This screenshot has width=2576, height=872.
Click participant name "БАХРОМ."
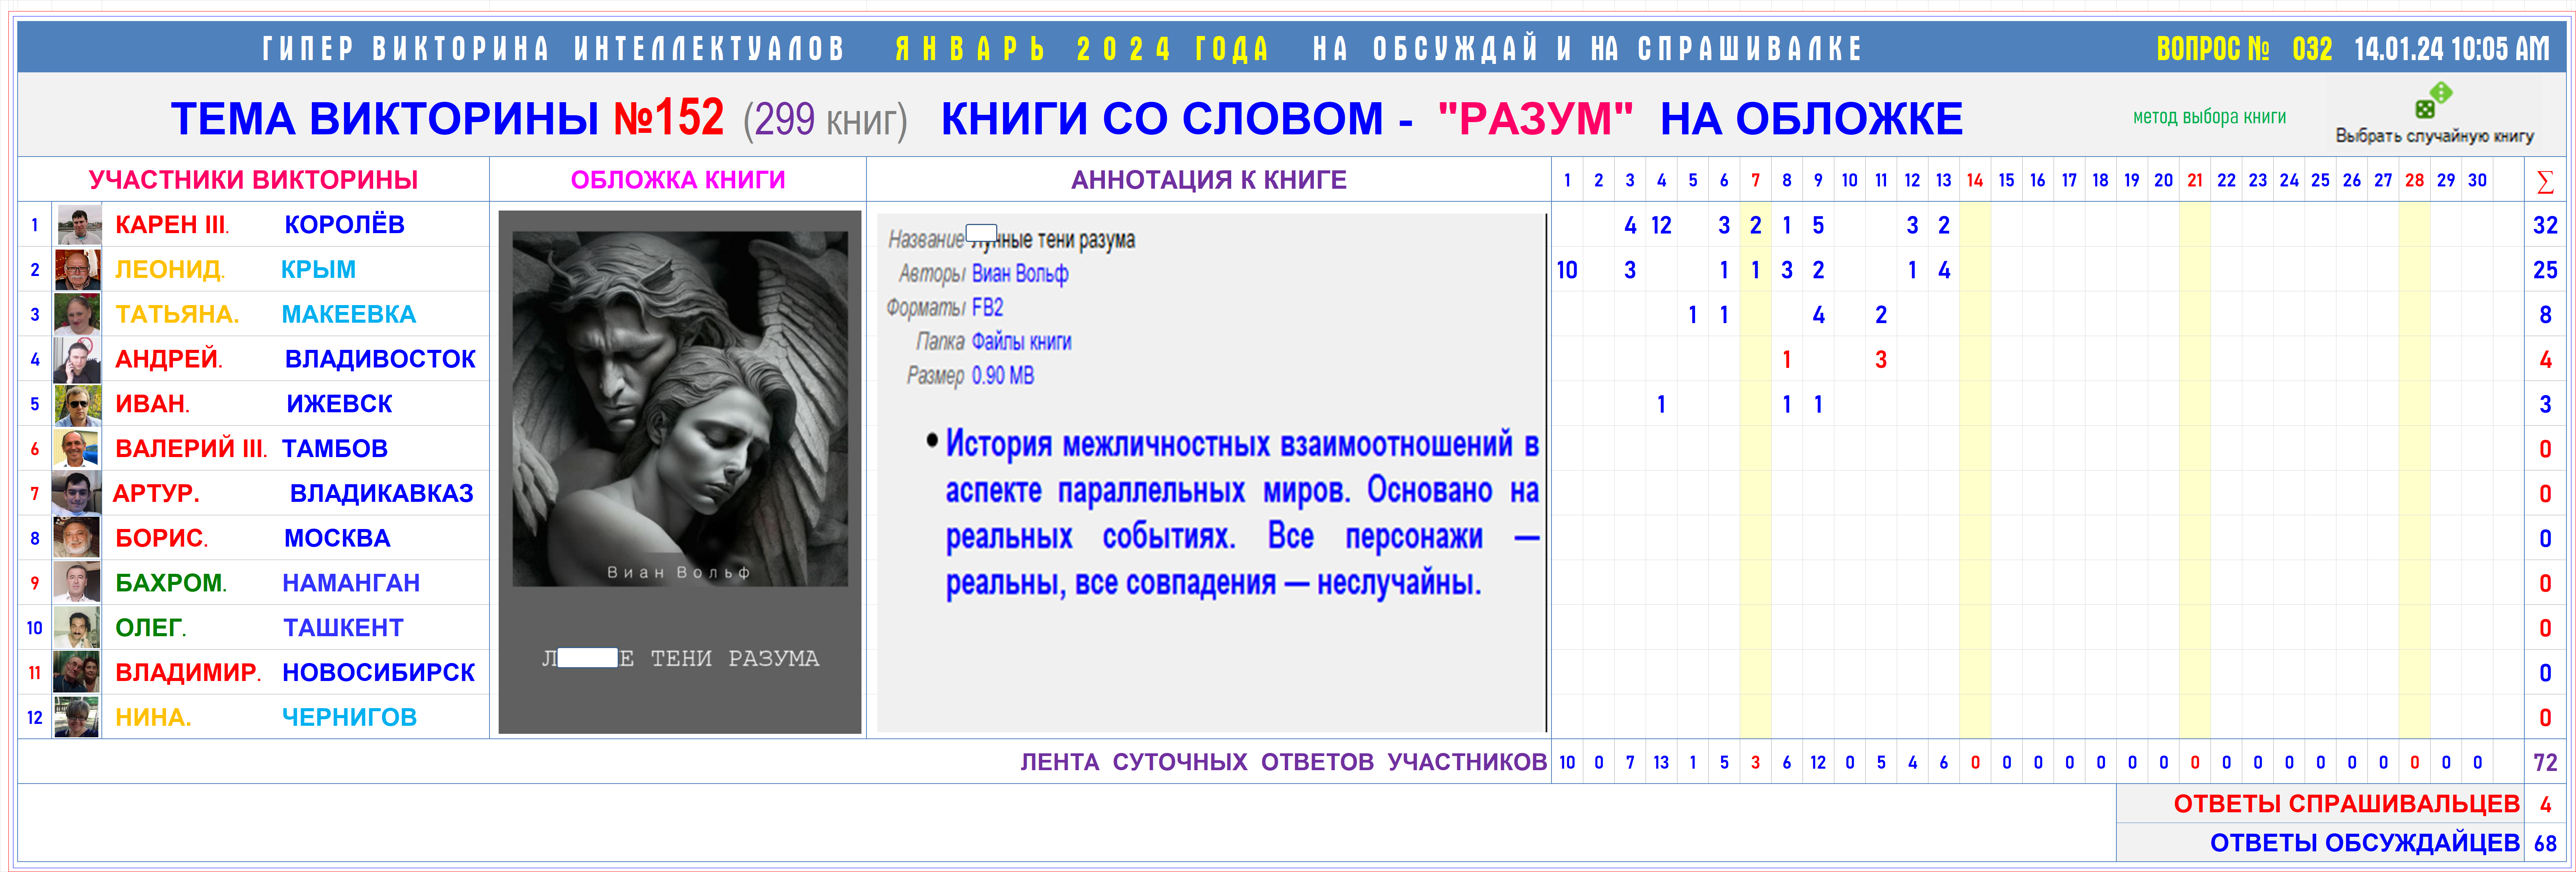171,583
